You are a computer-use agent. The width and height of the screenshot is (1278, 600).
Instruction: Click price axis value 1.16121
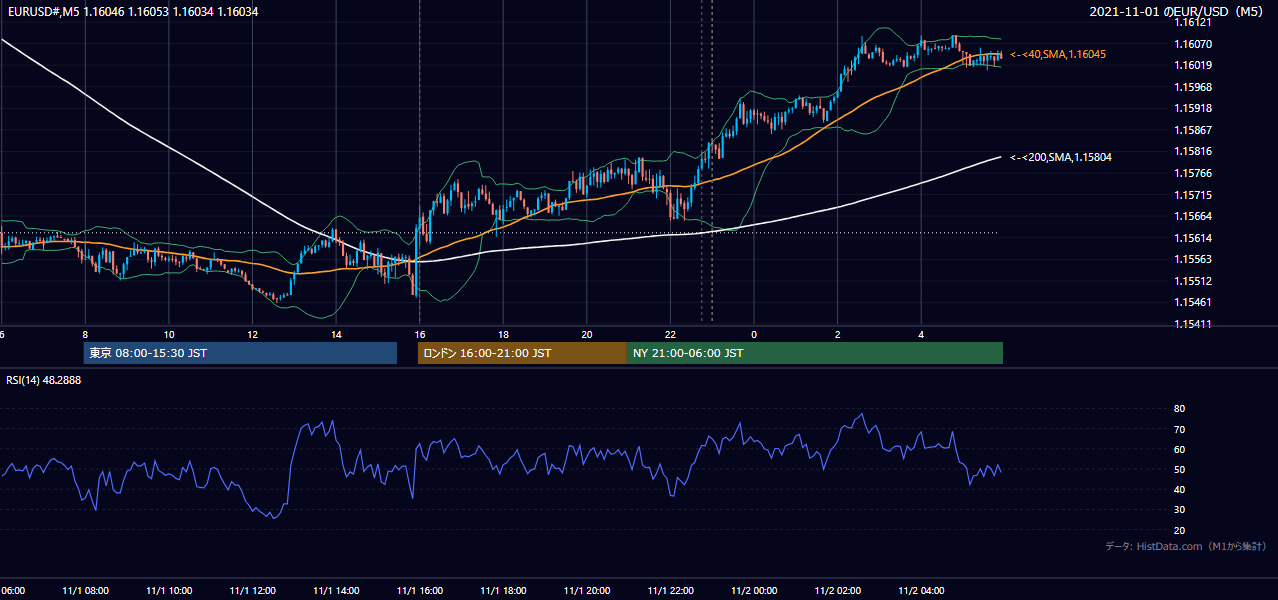[x=1192, y=23]
